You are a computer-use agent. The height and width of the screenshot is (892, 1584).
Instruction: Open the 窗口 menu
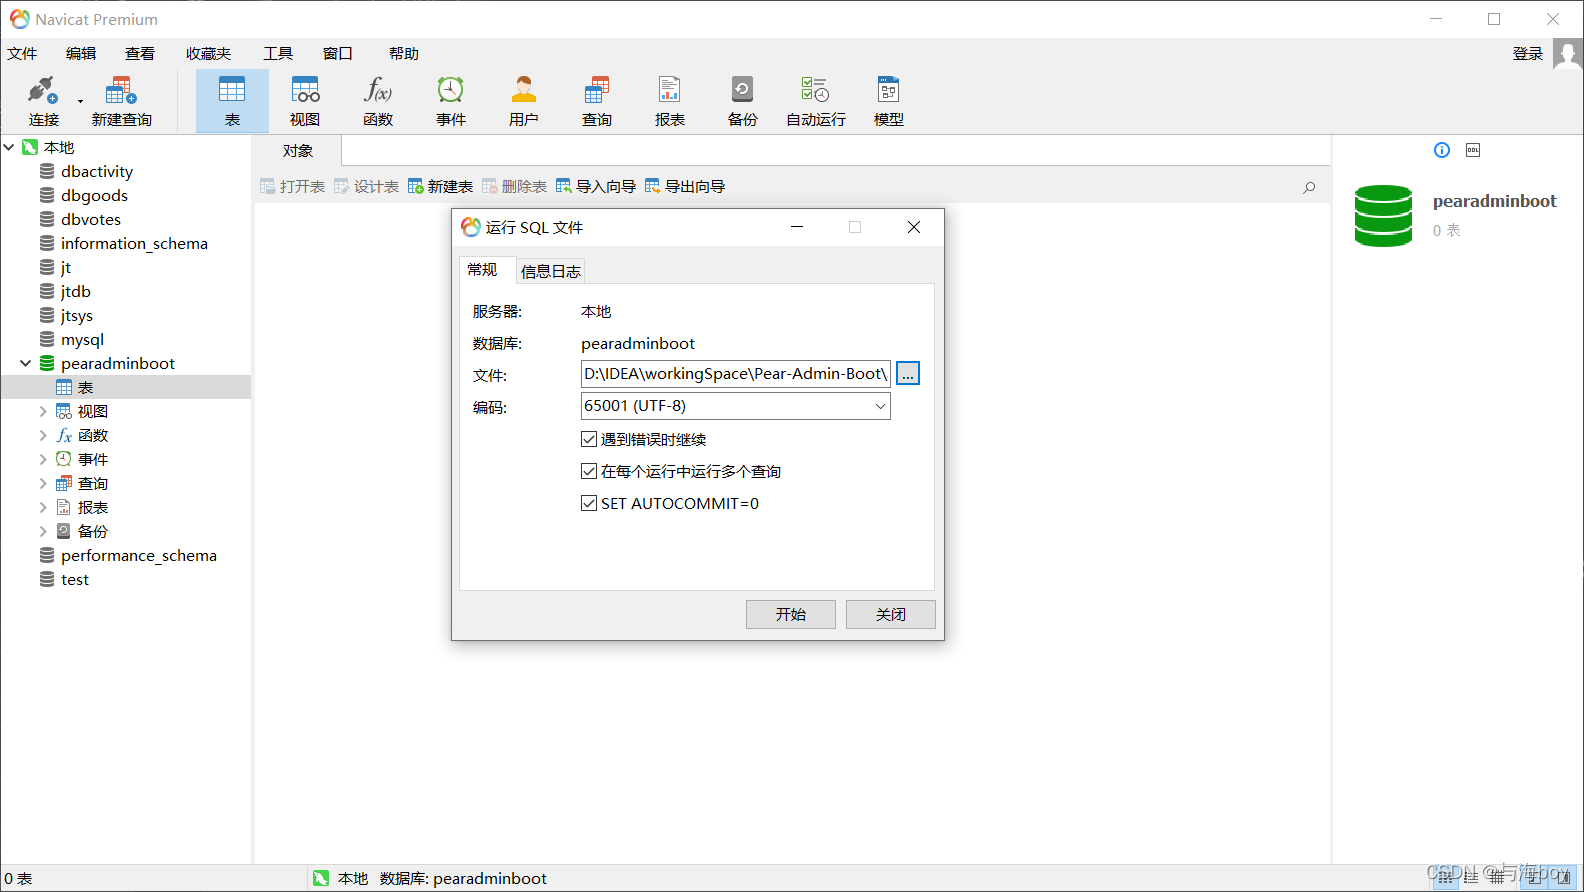[338, 54]
